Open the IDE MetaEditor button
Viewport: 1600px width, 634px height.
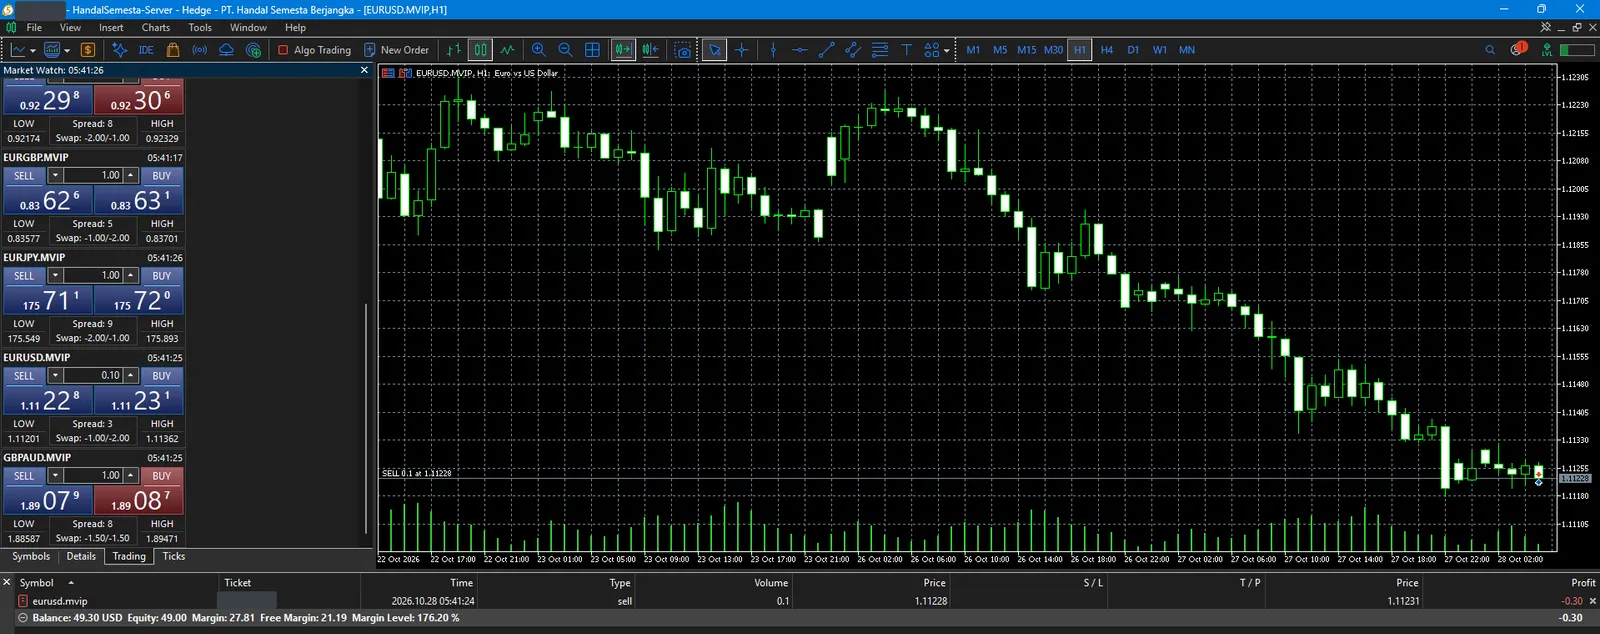pos(146,50)
